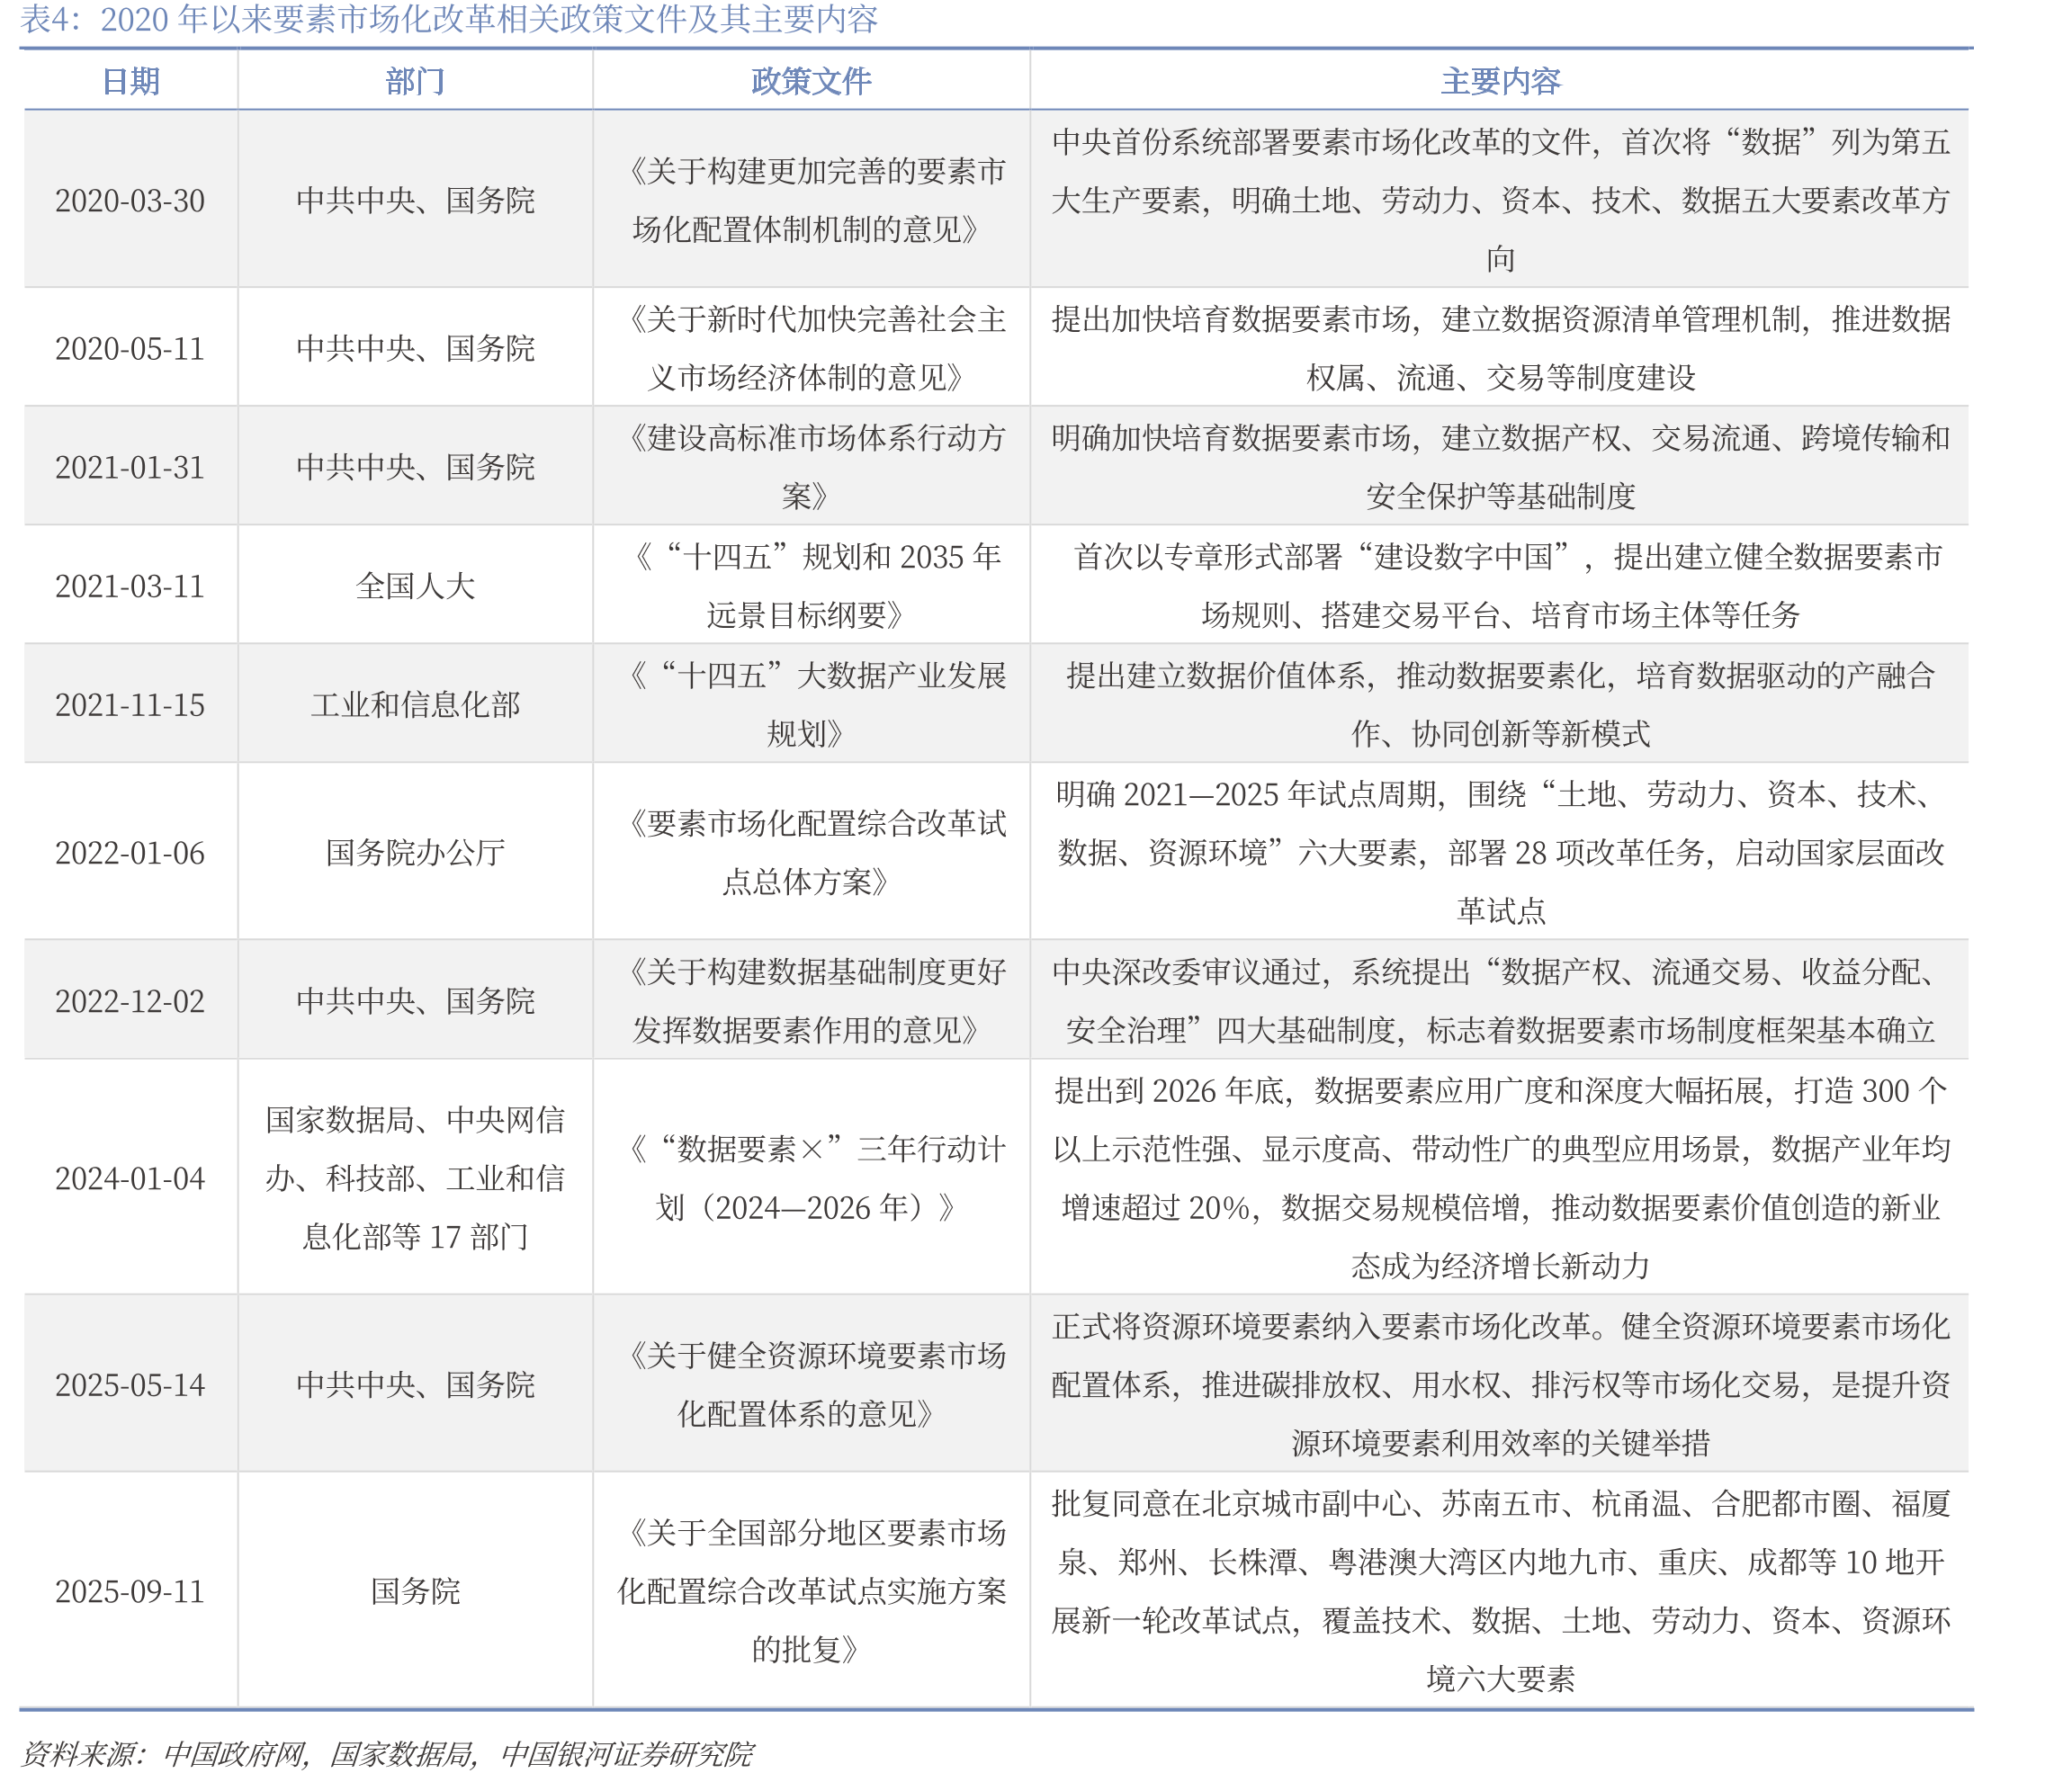Click 中共中央、国务院 in the 2020-05-11 row
2072x1782 pixels.
coord(415,349)
